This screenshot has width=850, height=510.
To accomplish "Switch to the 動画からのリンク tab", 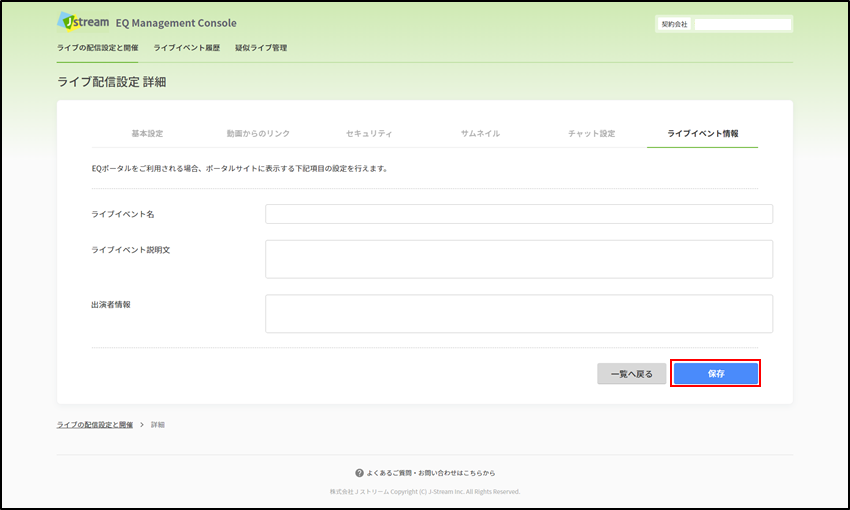I will (258, 133).
